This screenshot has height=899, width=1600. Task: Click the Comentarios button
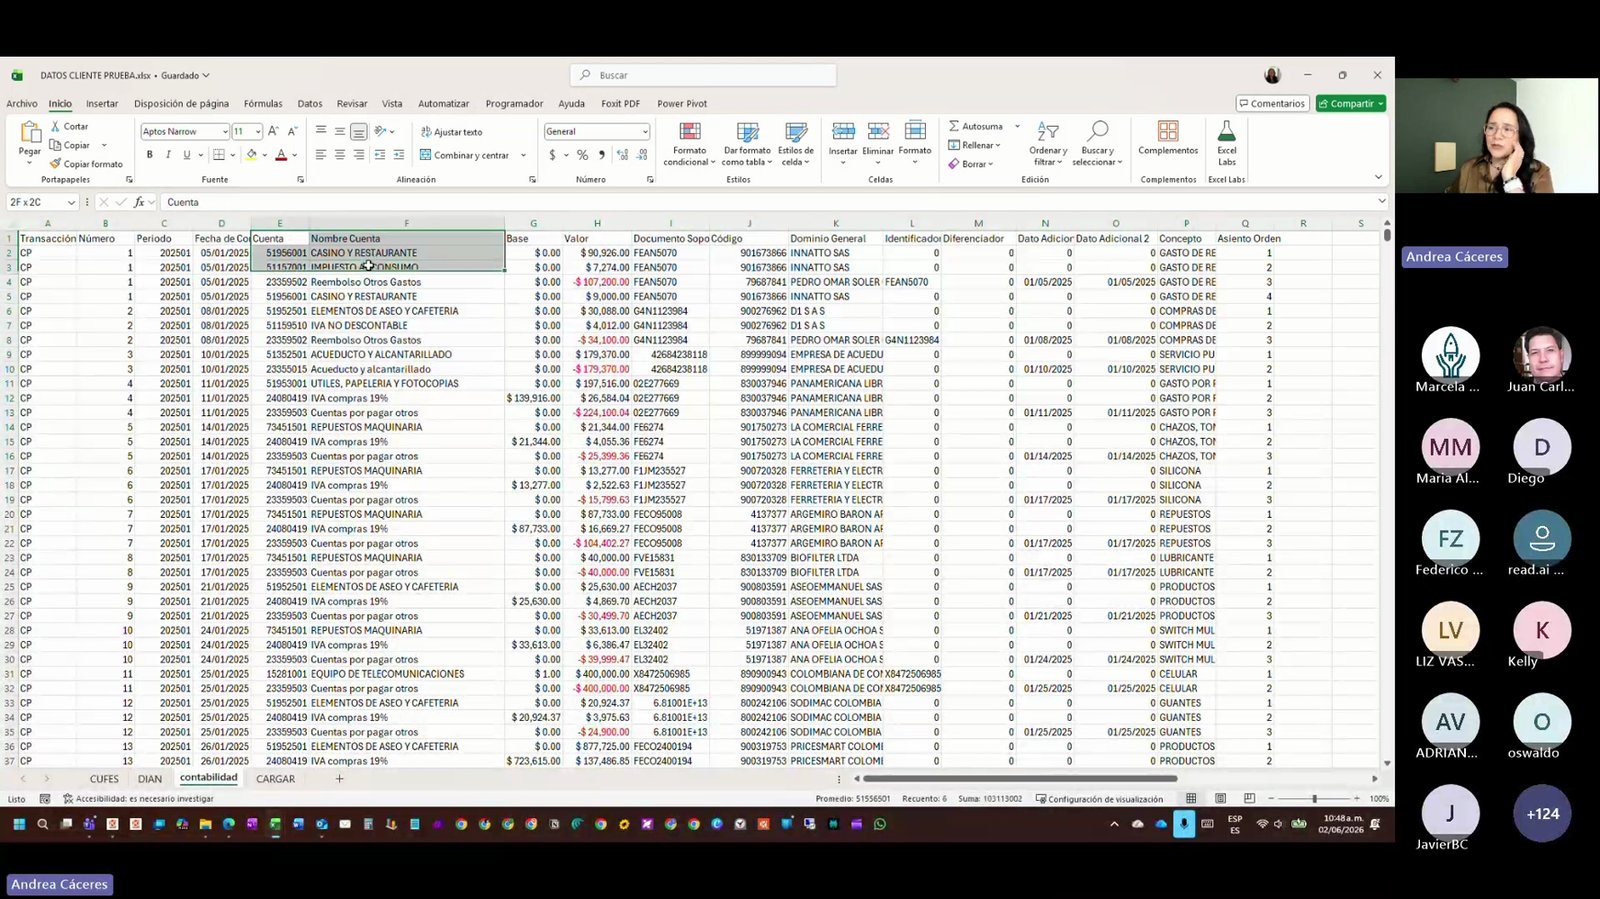click(1272, 103)
